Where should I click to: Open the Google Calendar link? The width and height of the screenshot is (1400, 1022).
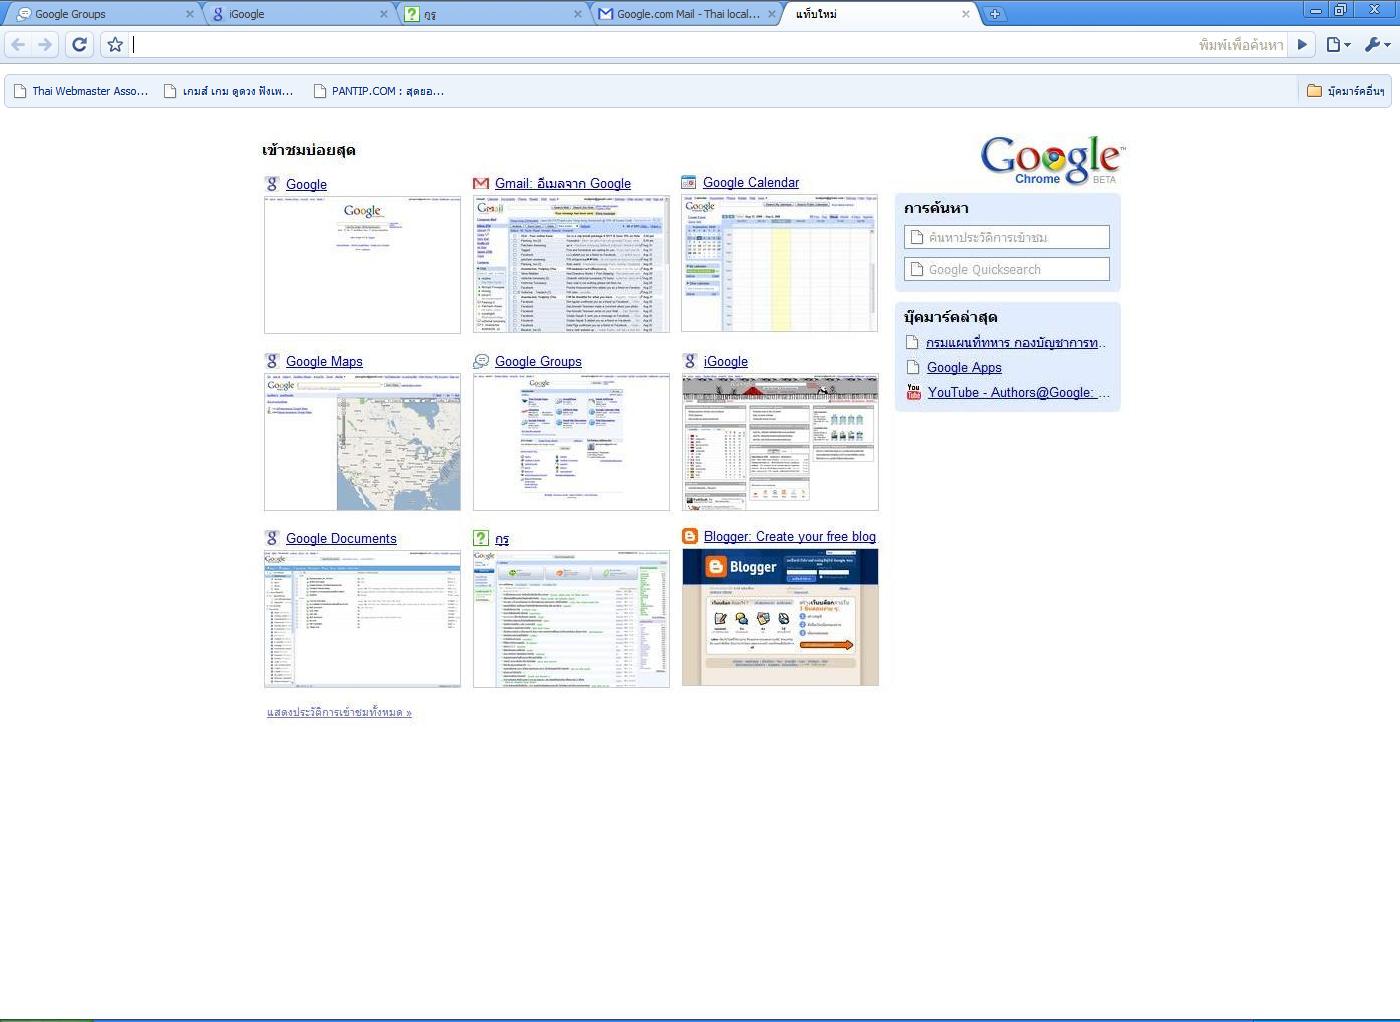(750, 182)
